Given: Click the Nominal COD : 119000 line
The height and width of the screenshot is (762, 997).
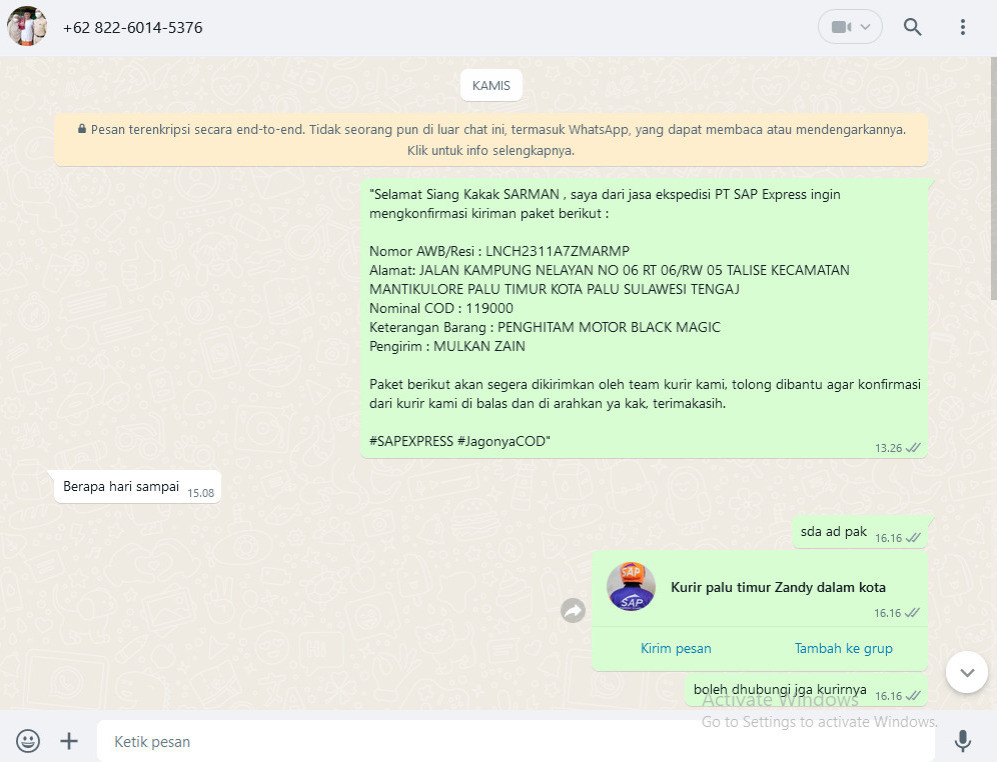Looking at the screenshot, I should coord(441,308).
